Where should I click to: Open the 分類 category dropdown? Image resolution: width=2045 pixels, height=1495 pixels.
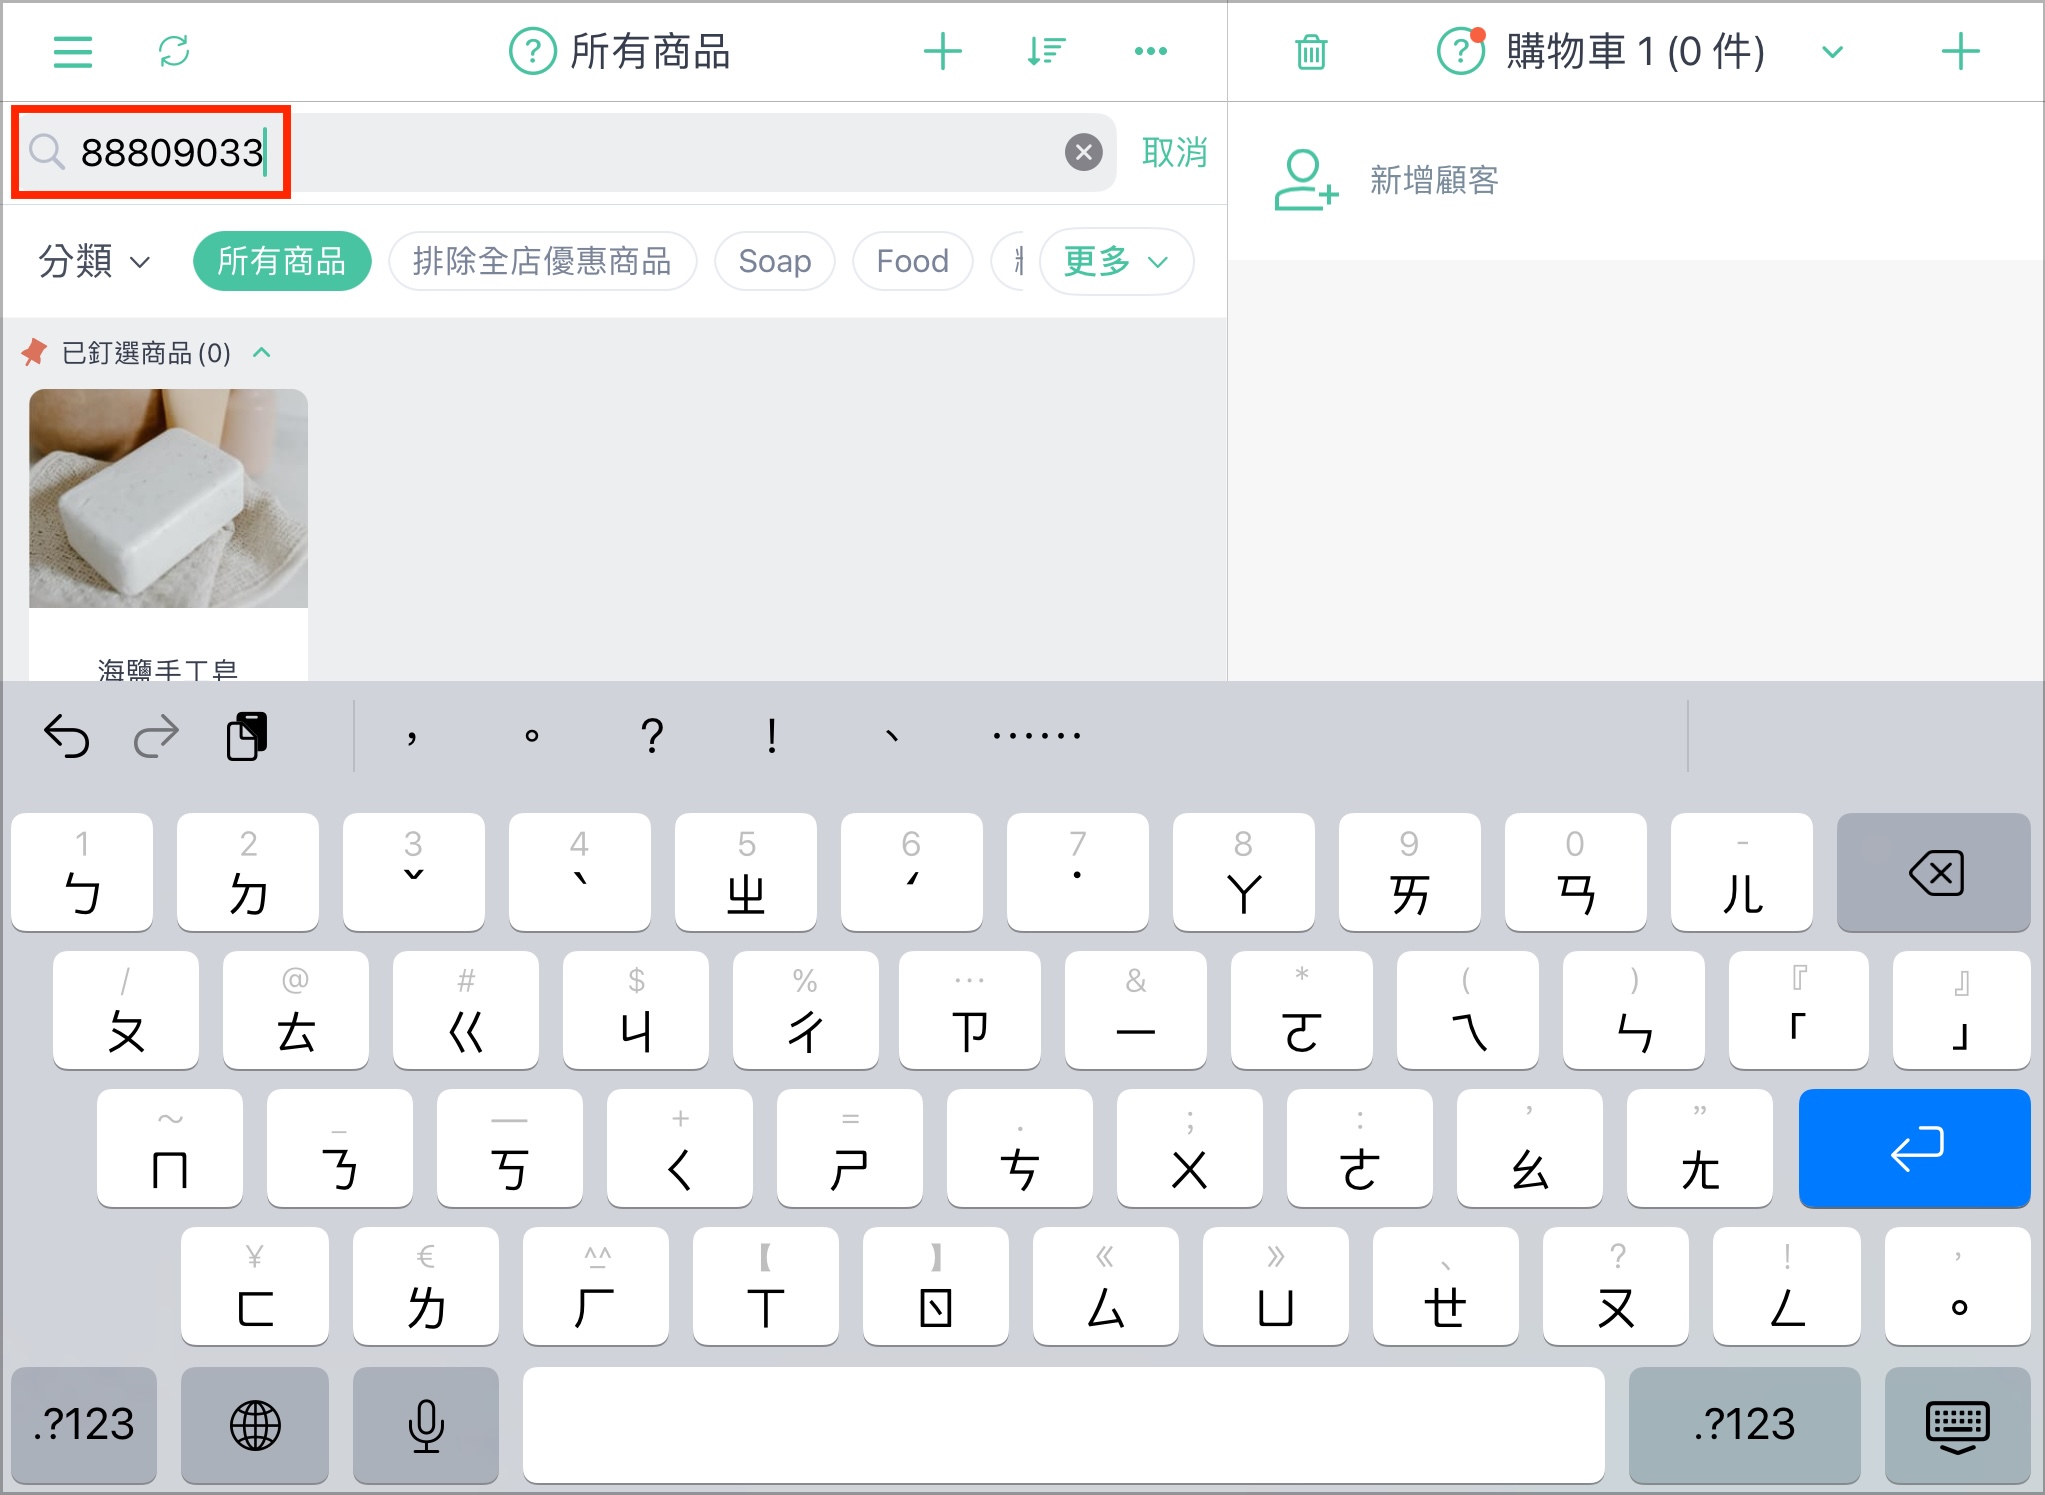(x=94, y=261)
